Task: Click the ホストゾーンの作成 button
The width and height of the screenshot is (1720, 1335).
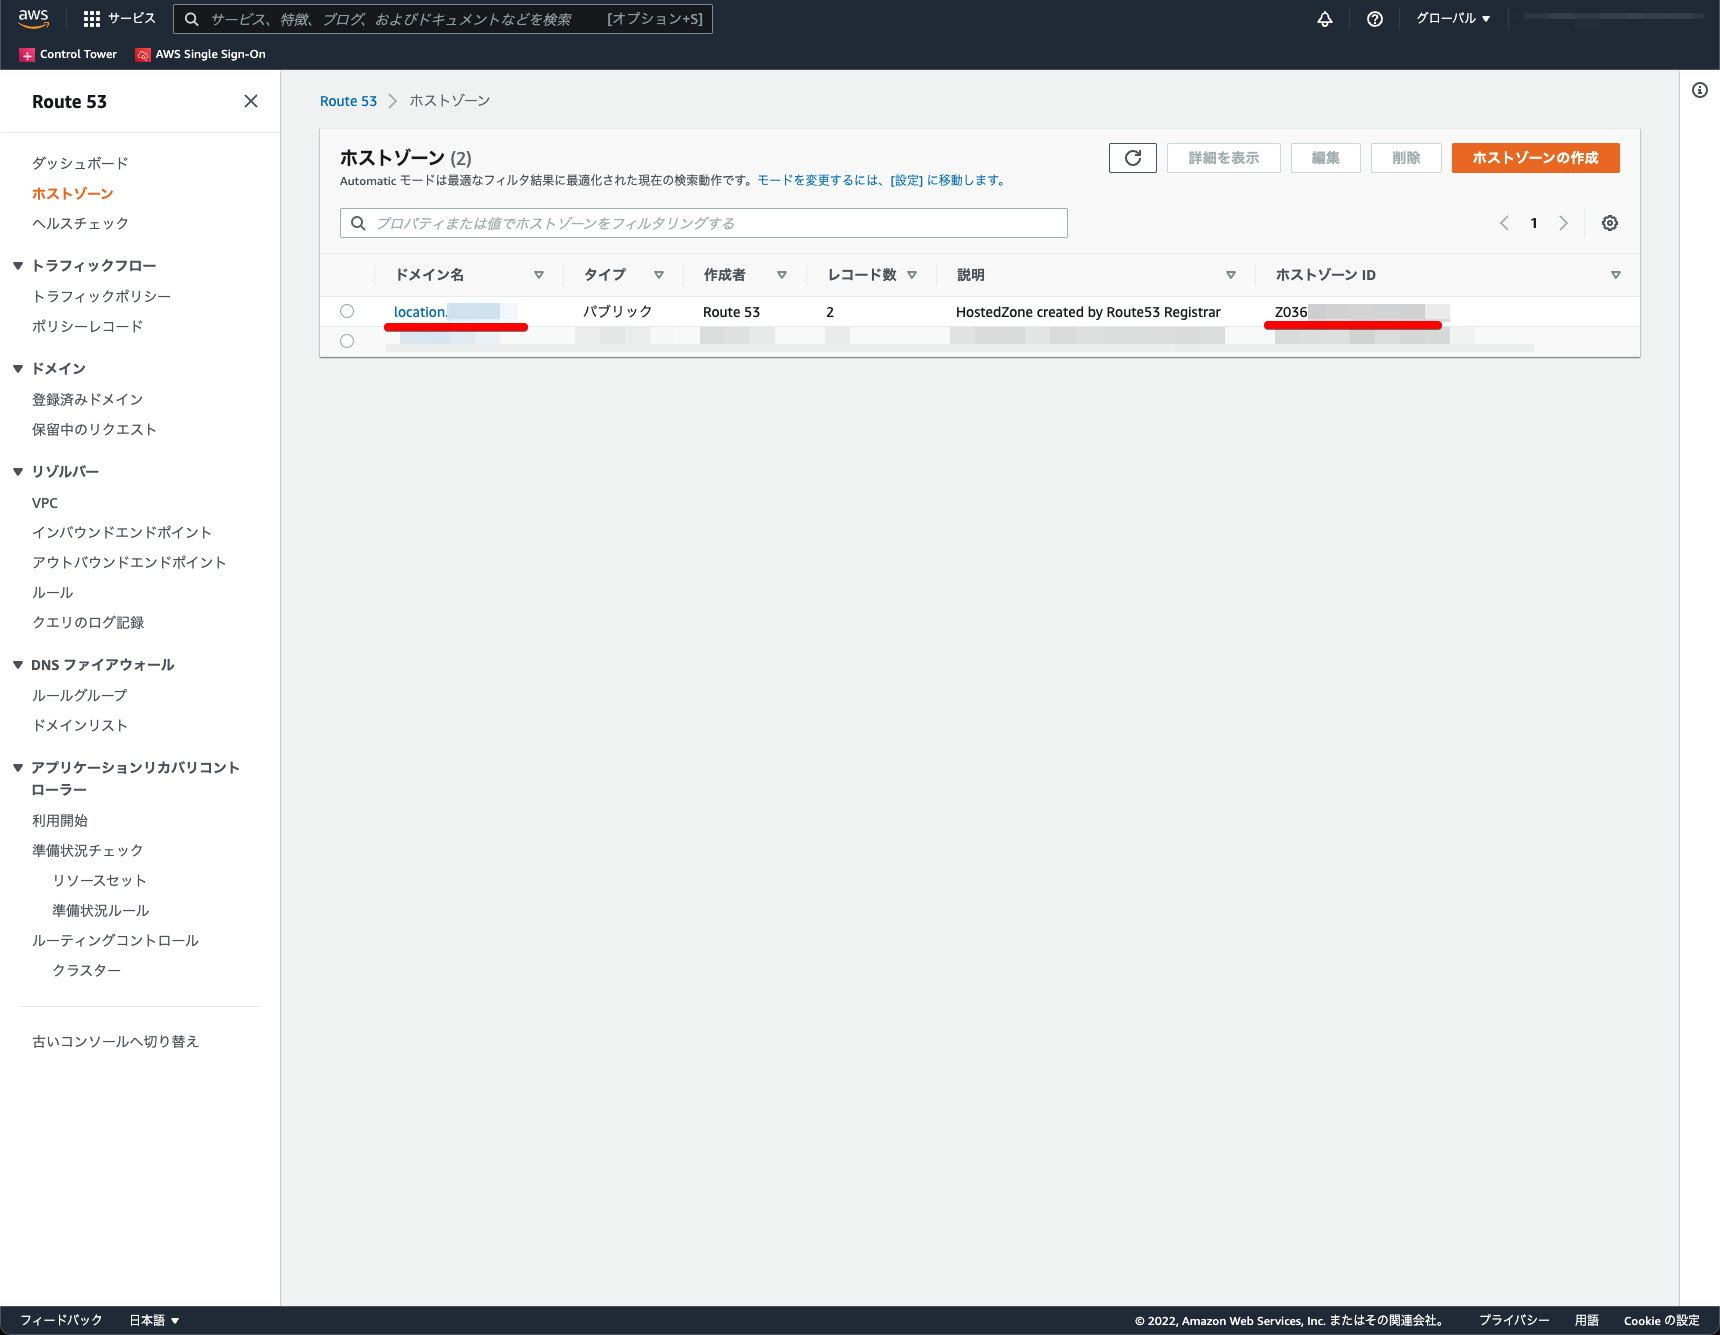Action: (1536, 158)
